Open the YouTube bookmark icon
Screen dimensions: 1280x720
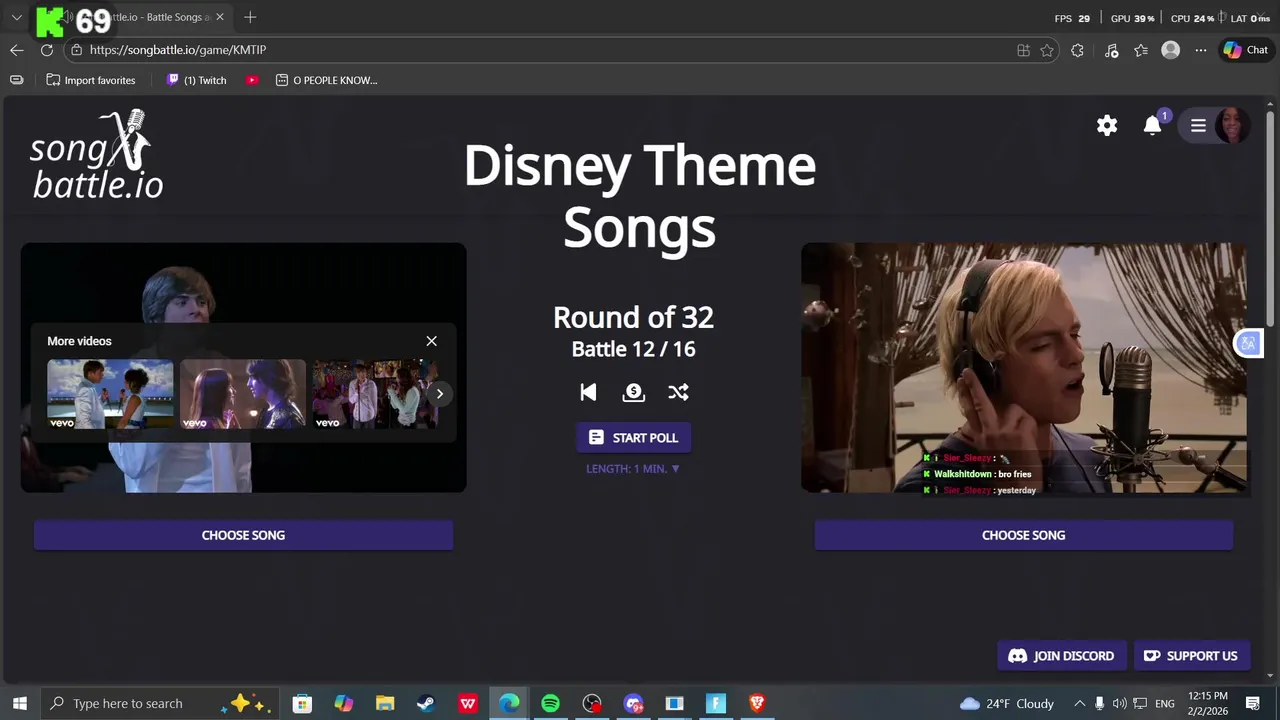(x=252, y=80)
